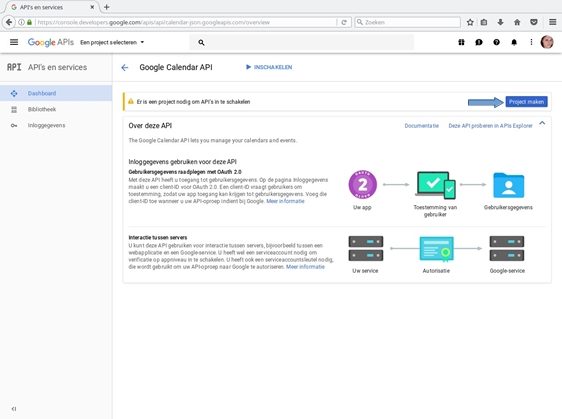Open the Documentatie link

coord(422,126)
